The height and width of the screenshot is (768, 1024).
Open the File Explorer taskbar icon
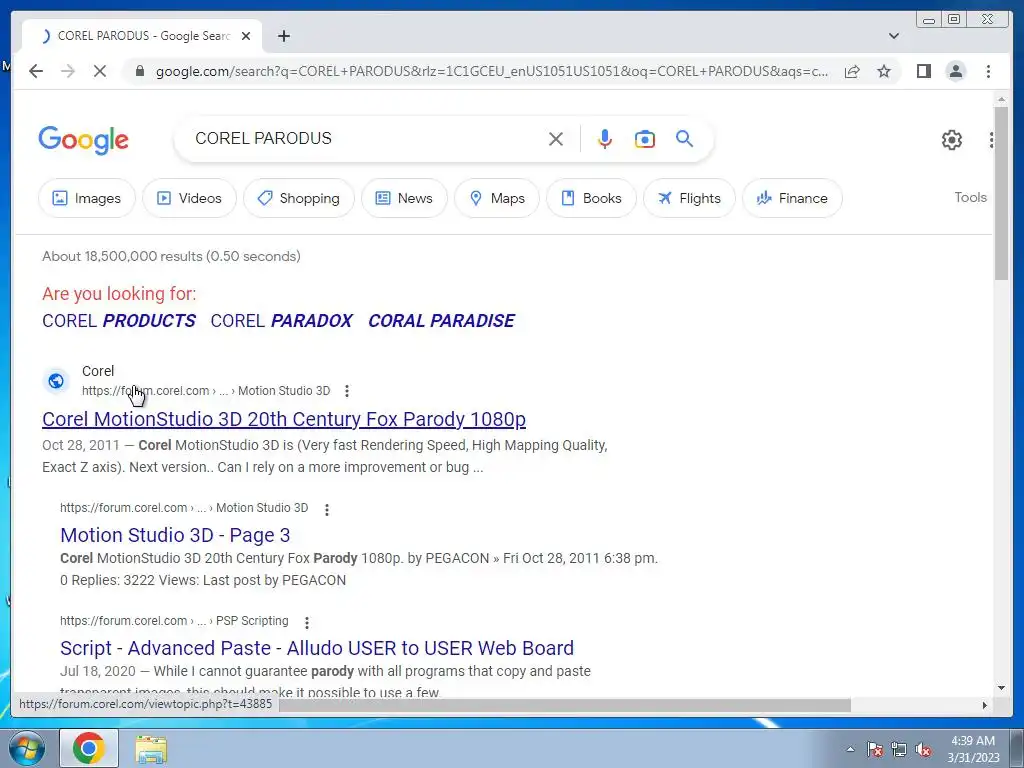[151, 749]
